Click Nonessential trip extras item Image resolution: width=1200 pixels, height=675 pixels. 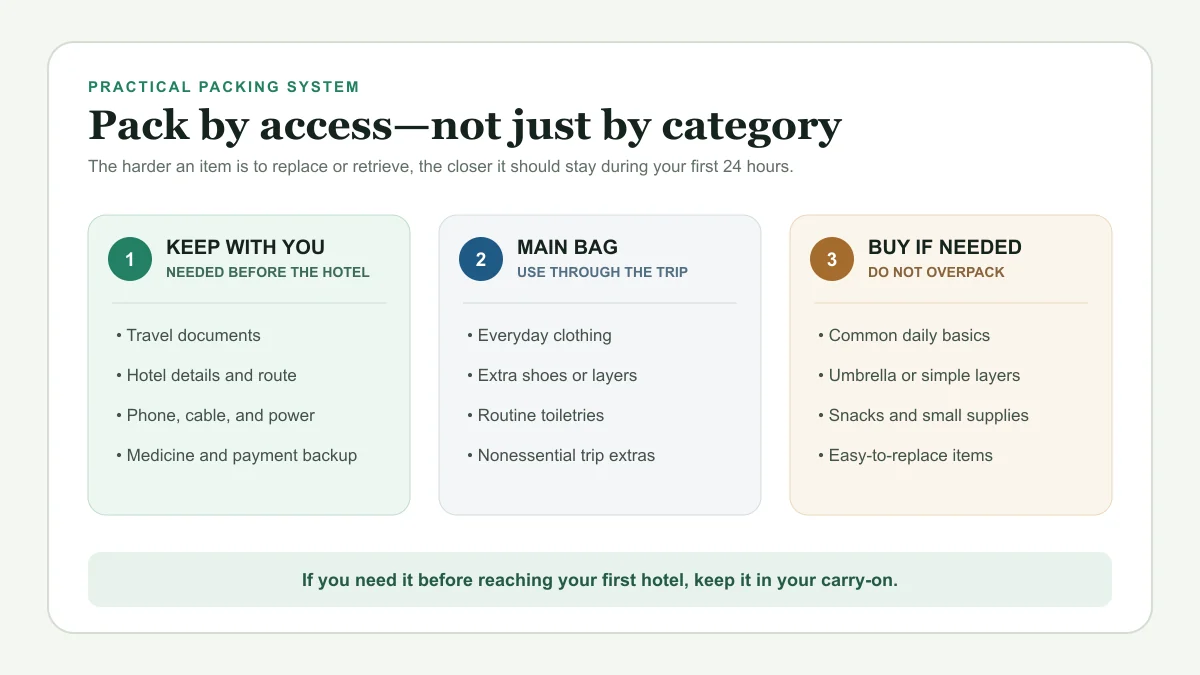tap(561, 455)
